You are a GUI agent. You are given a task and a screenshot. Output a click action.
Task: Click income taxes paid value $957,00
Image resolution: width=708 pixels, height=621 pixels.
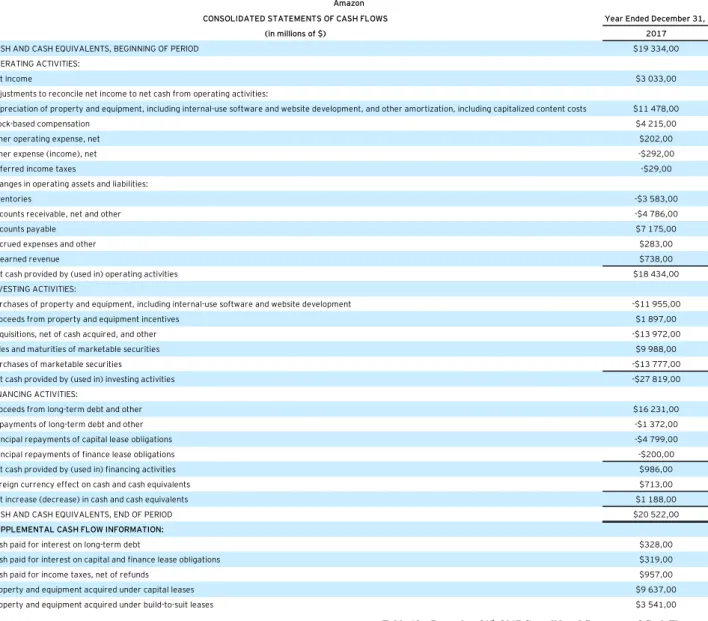tap(656, 574)
